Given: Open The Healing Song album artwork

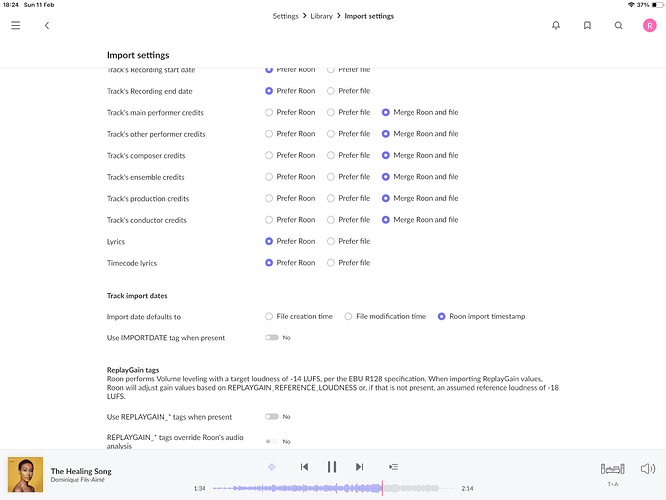Looking at the screenshot, I should point(25,475).
